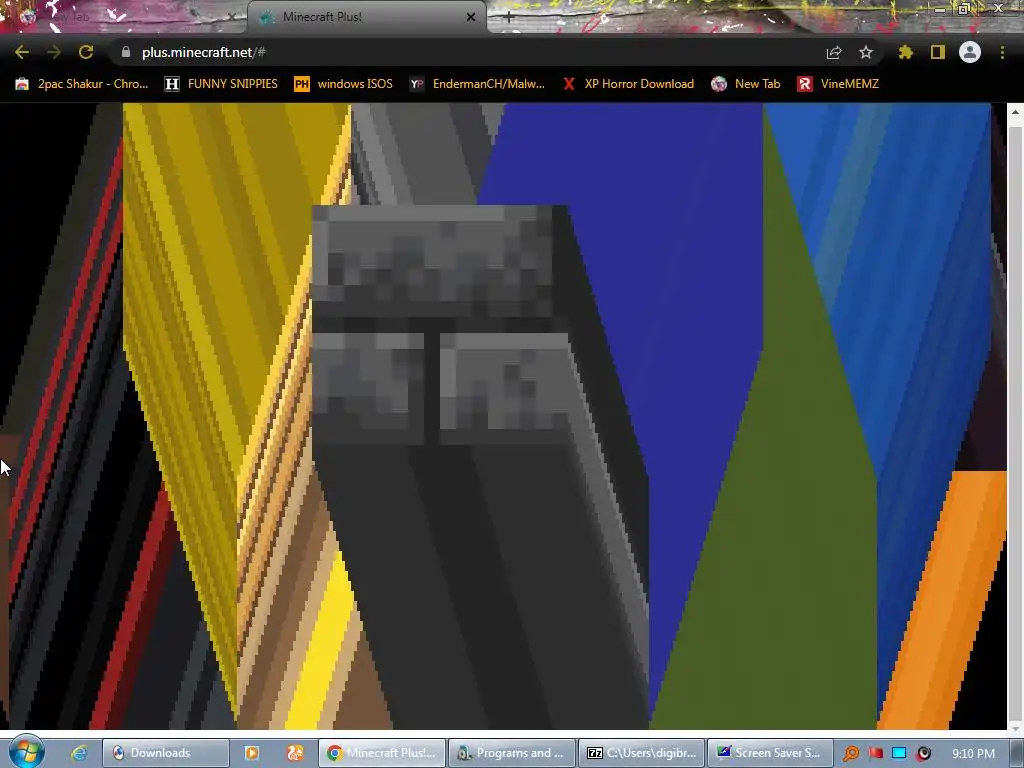Viewport: 1024px width, 768px height.
Task: Reload the Minecraft Plus page
Action: pyautogui.click(x=86, y=52)
